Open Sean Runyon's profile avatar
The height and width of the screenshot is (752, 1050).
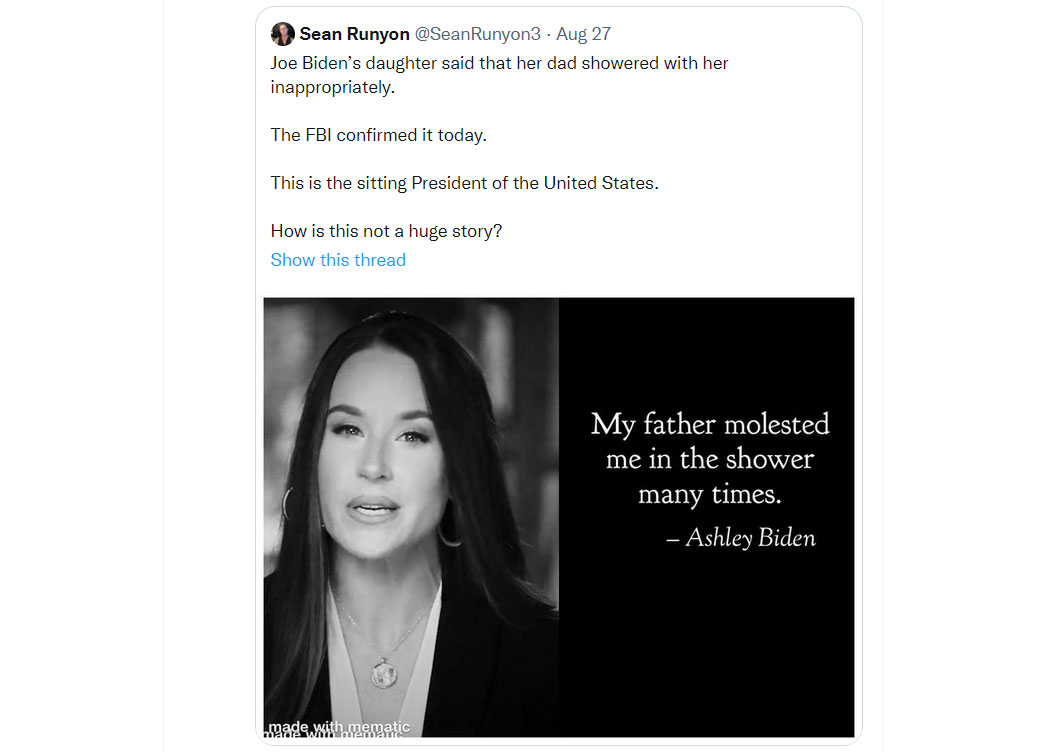tap(283, 33)
